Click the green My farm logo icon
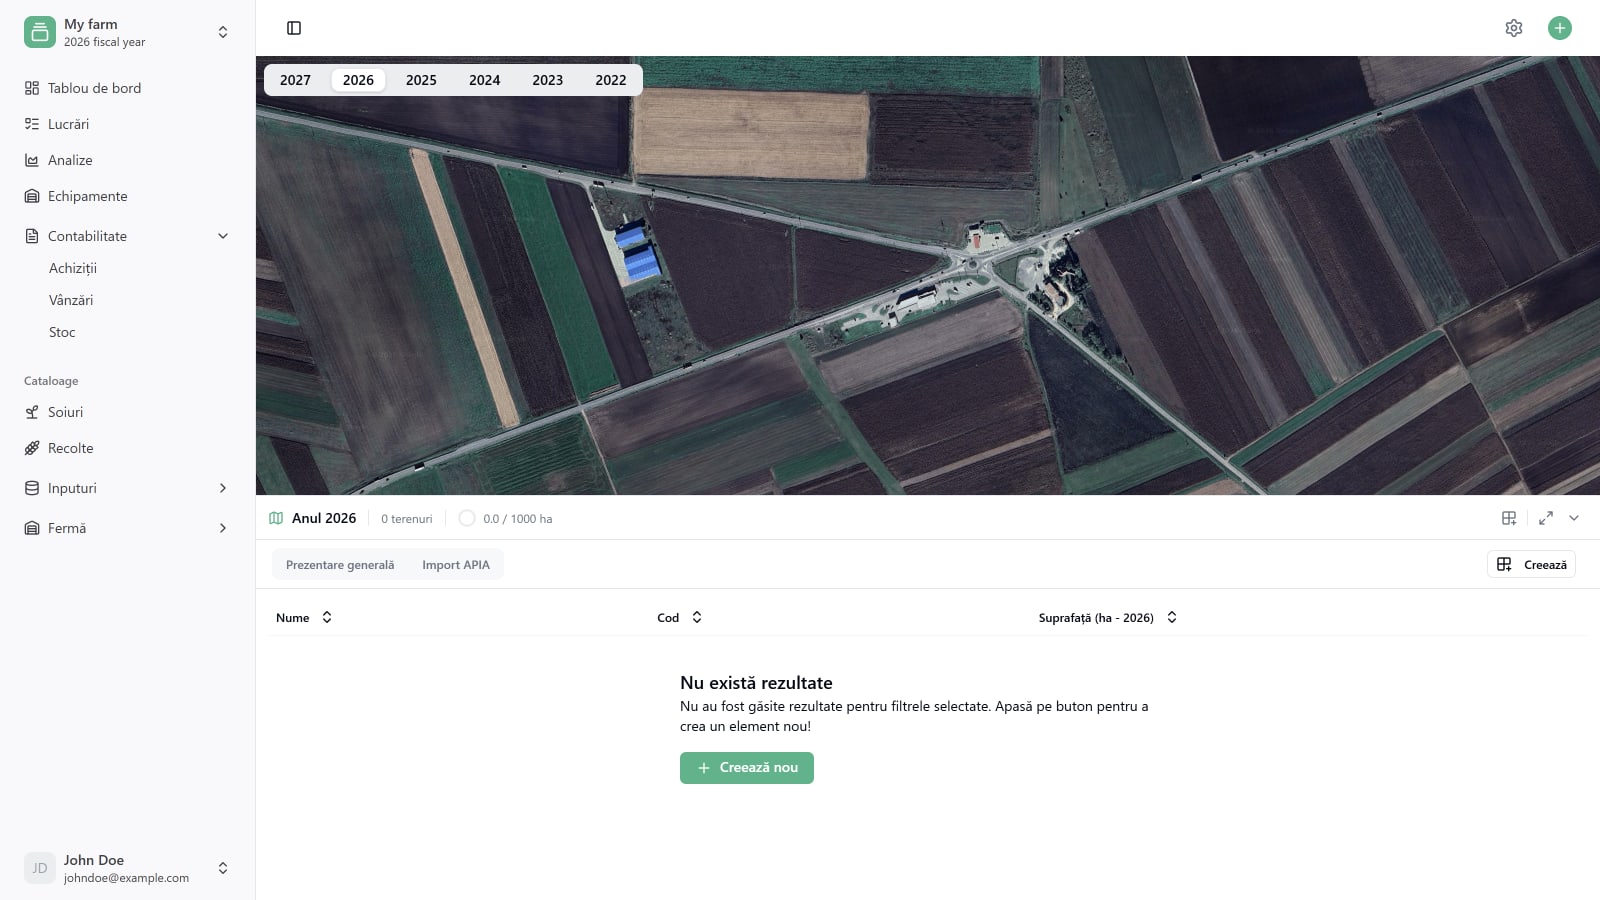1600x900 pixels. tap(40, 32)
